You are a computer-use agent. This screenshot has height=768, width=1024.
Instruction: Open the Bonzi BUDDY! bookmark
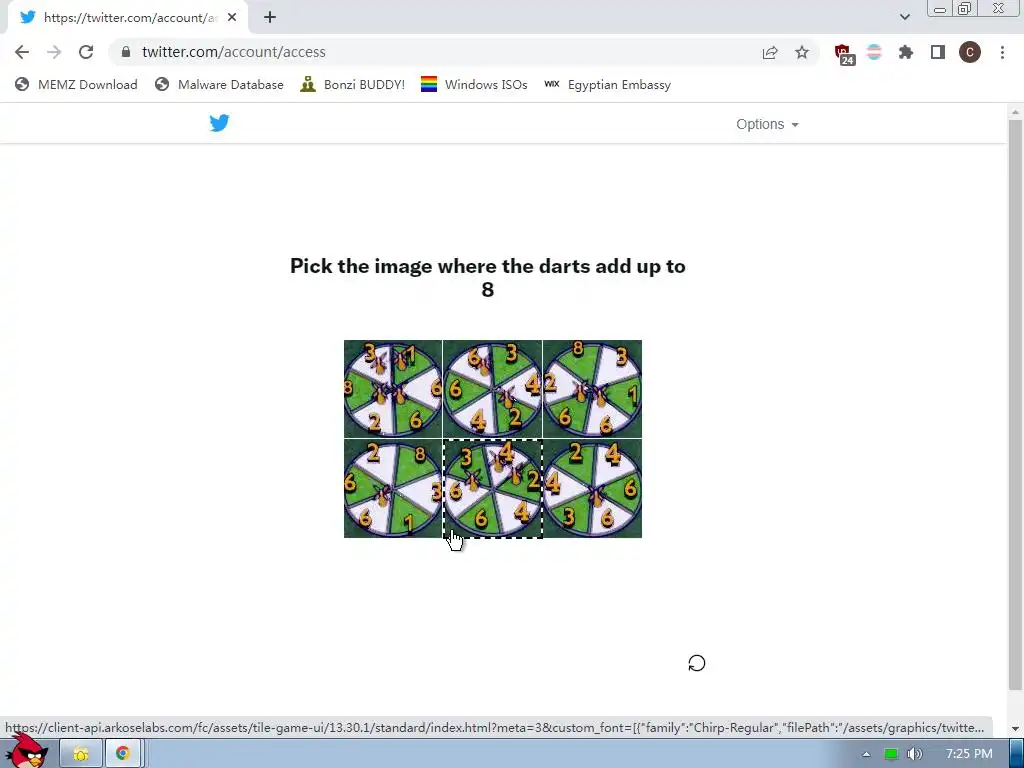click(353, 84)
